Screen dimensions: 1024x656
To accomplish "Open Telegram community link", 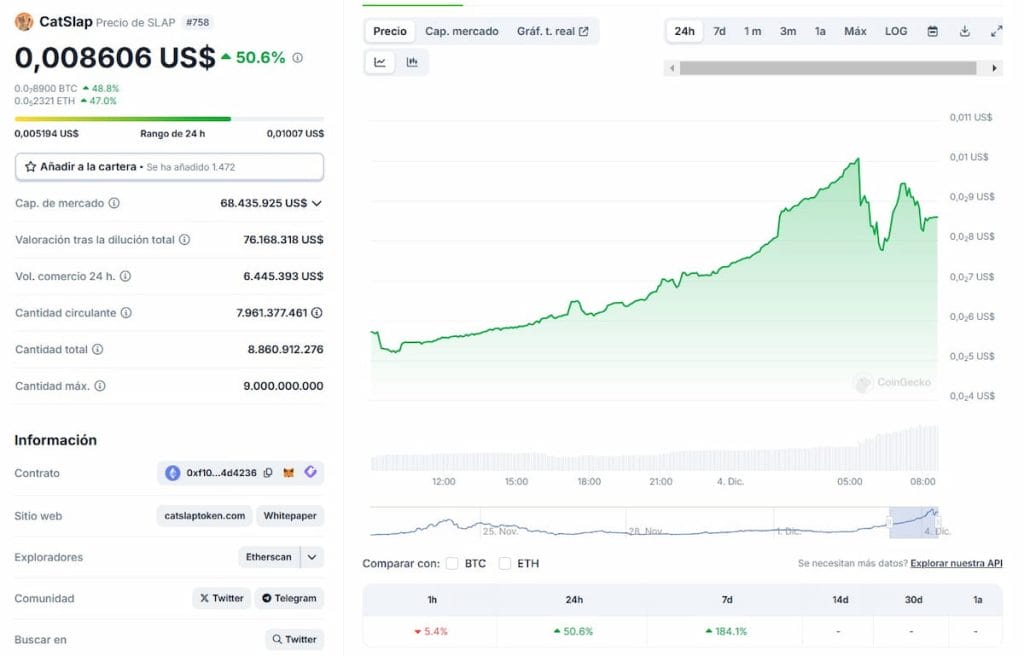I will [289, 598].
